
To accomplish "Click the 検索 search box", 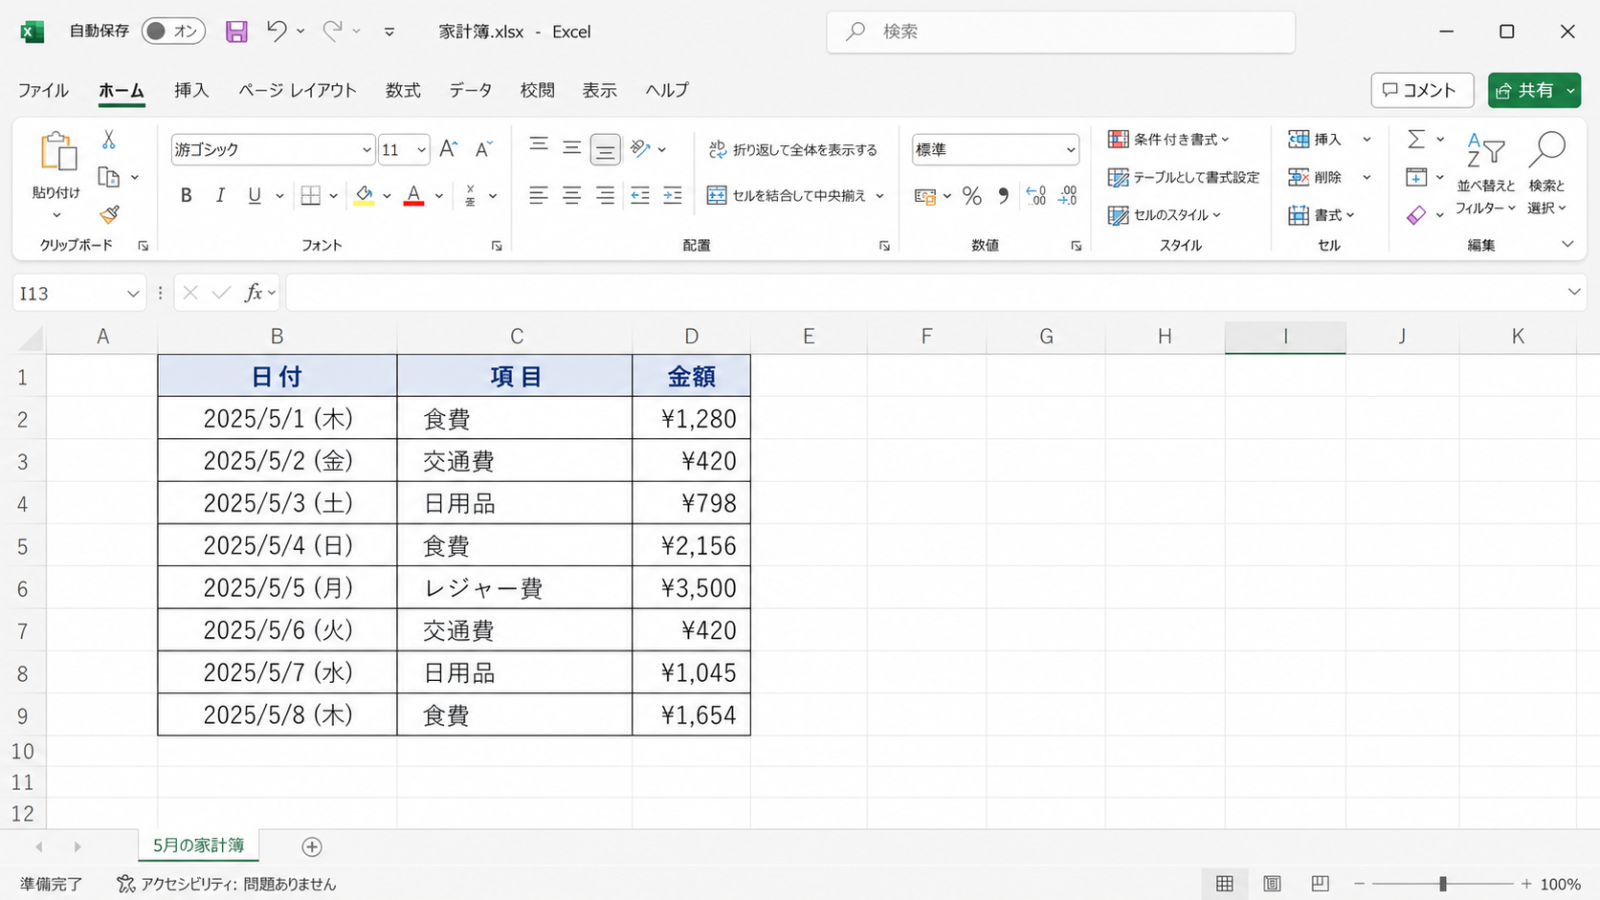I will [x=1061, y=32].
